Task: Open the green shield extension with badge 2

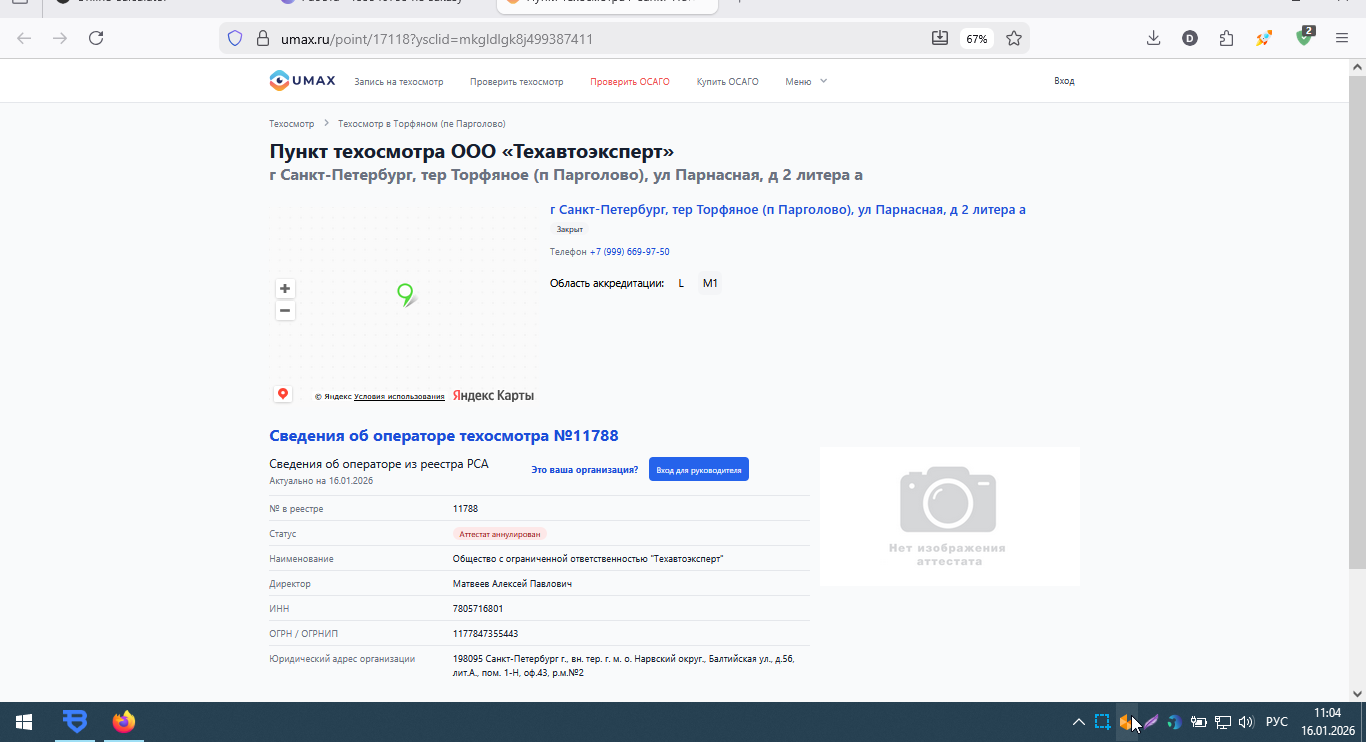Action: click(1304, 36)
